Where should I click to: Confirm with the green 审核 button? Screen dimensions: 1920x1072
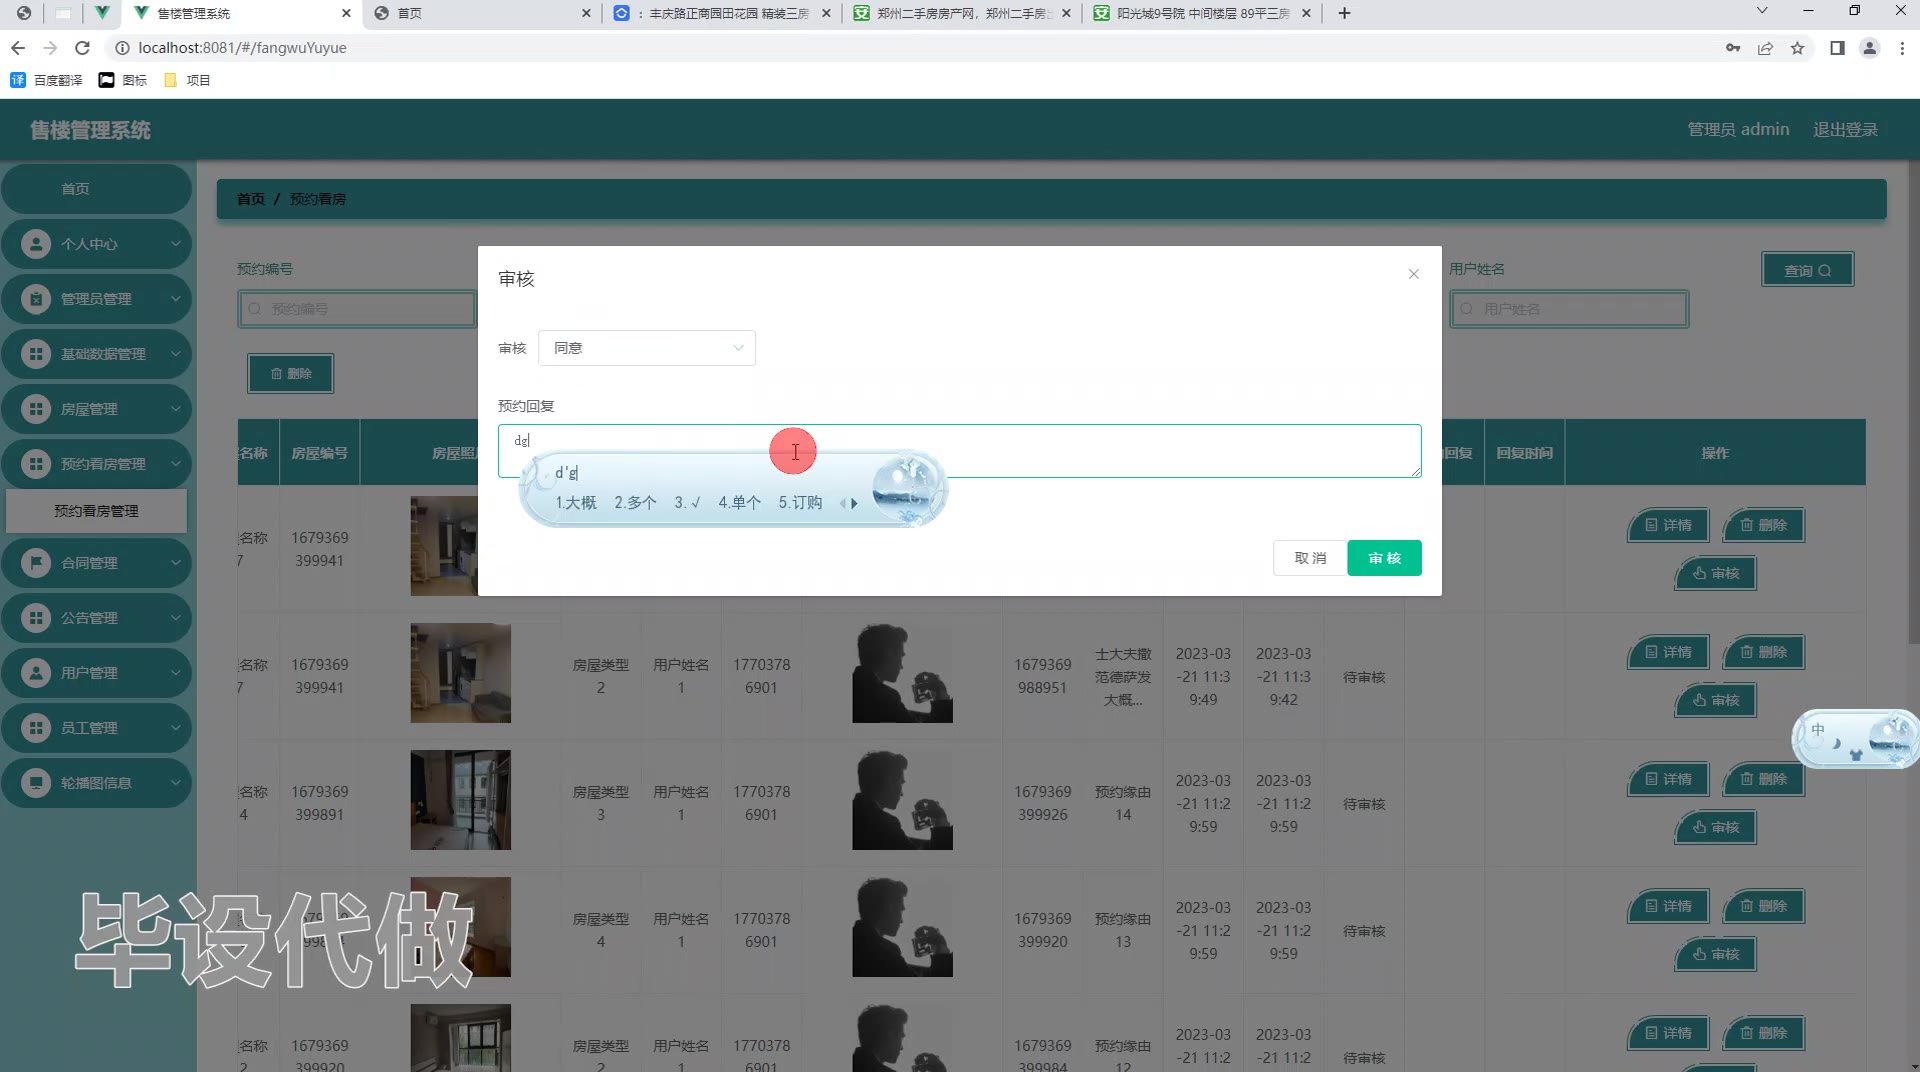(x=1384, y=558)
